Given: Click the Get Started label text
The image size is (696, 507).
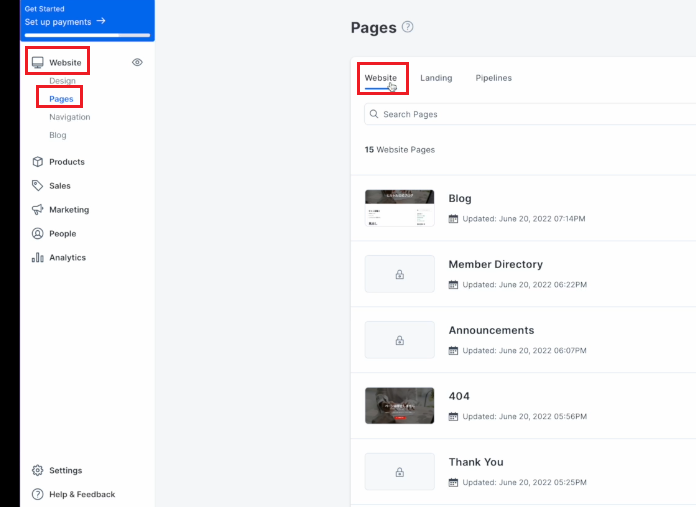Looking at the screenshot, I should 44,9.
